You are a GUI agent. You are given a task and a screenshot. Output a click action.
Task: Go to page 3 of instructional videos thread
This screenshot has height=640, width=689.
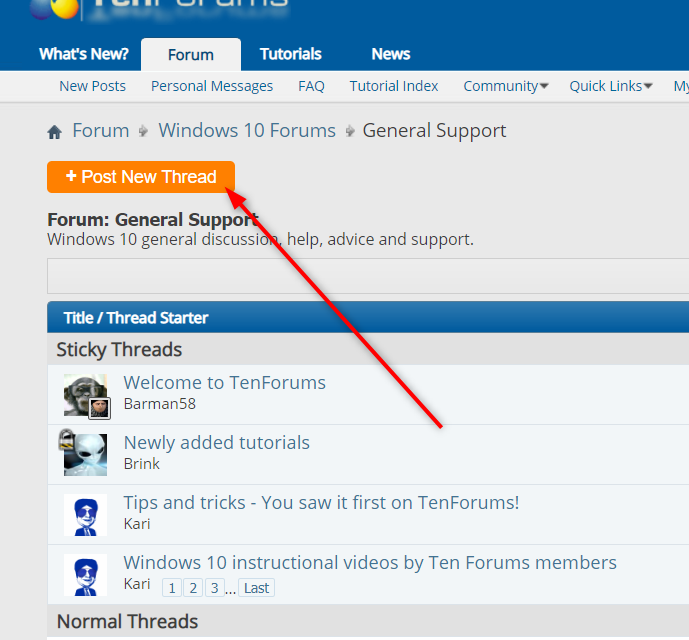click(214, 588)
